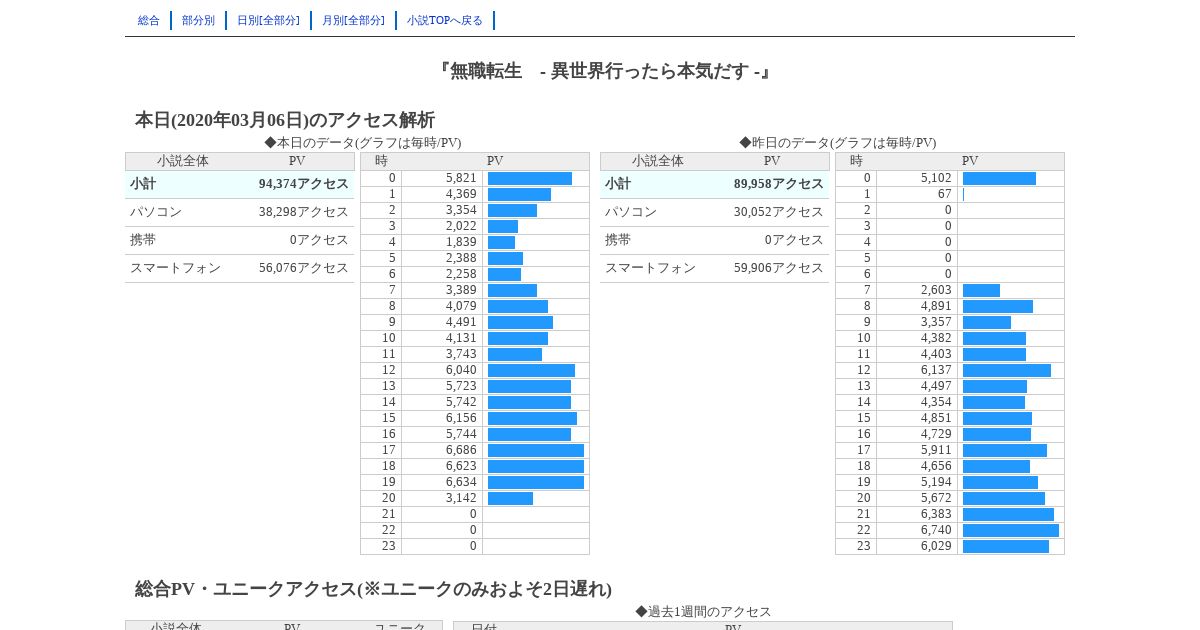Click yesterday's 22時 PV bar
The image size is (1200, 630).
[1011, 530]
